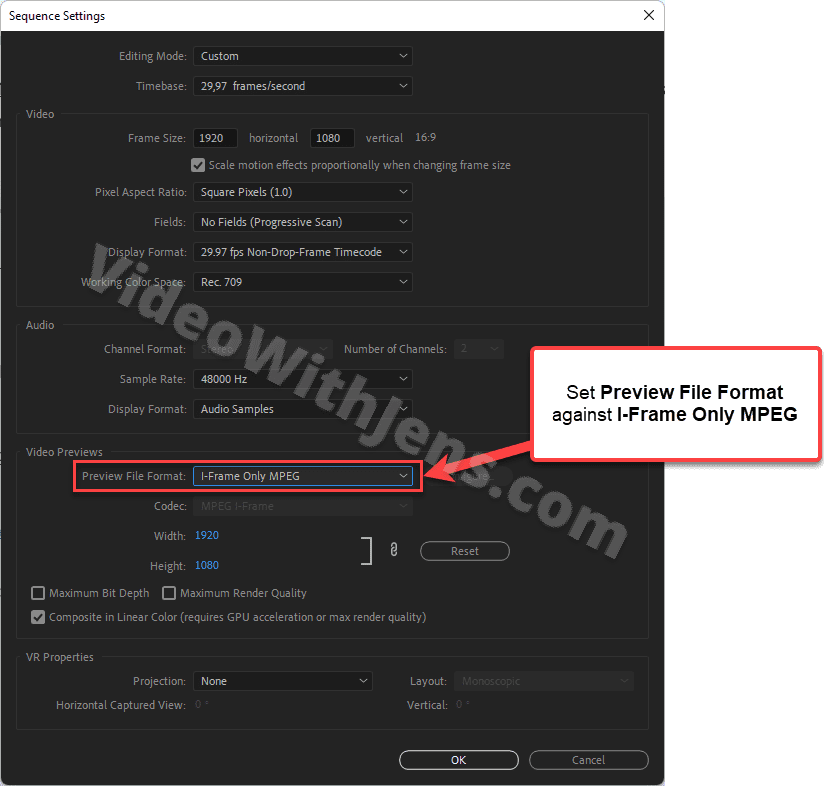824x786 pixels.
Task: Toggle Scale motion effects proportionally checkbox
Action: (198, 165)
